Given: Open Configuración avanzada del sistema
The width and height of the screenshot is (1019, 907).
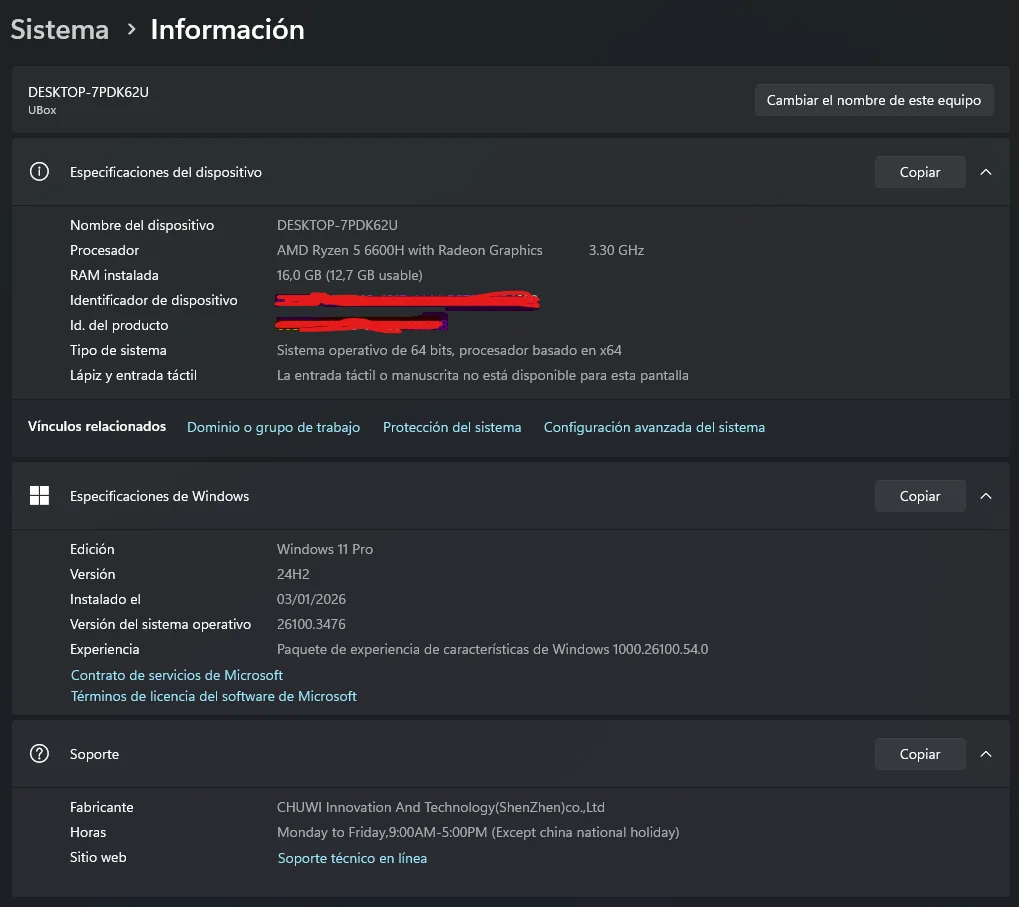Looking at the screenshot, I should pyautogui.click(x=654, y=427).
